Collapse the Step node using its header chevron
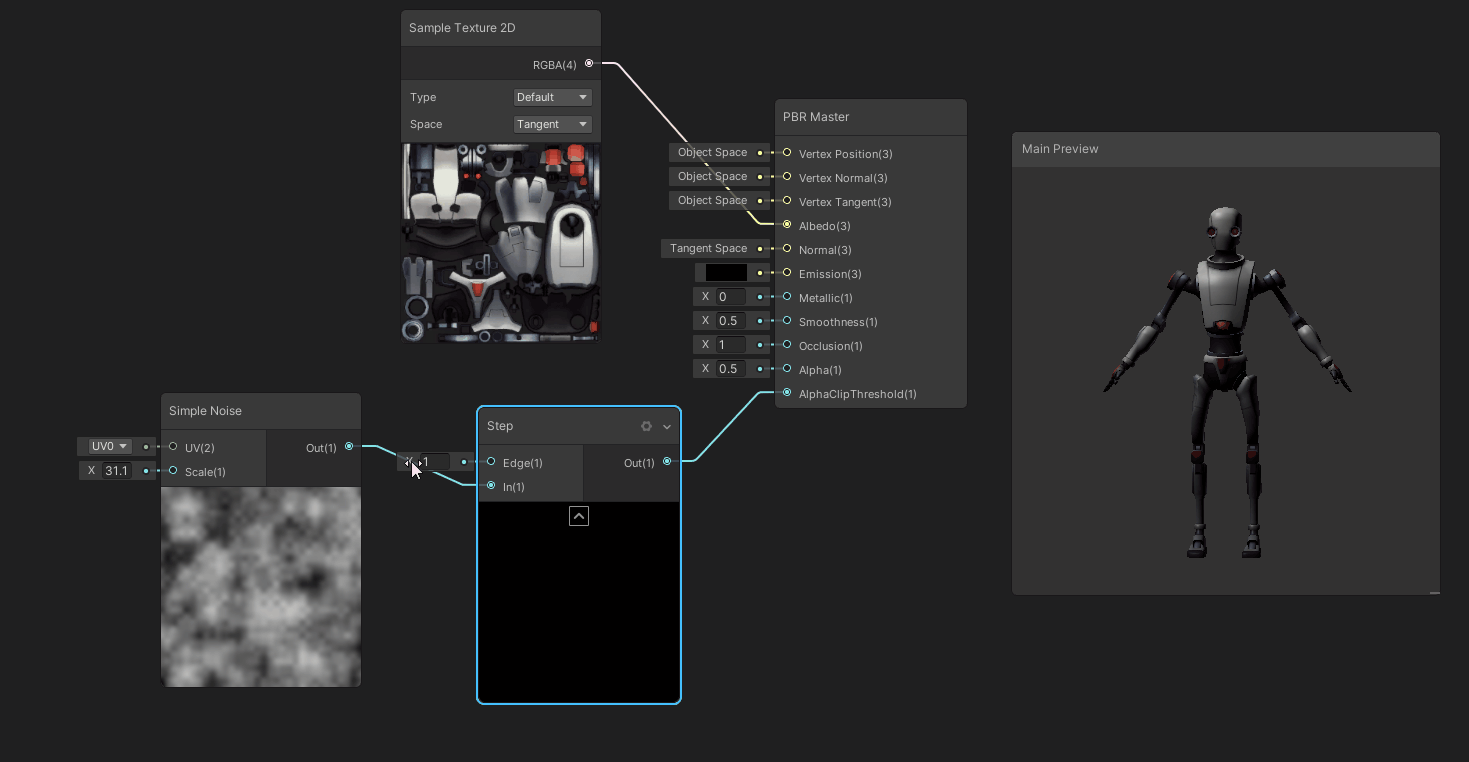Image resolution: width=1469 pixels, height=762 pixels. pos(667,426)
